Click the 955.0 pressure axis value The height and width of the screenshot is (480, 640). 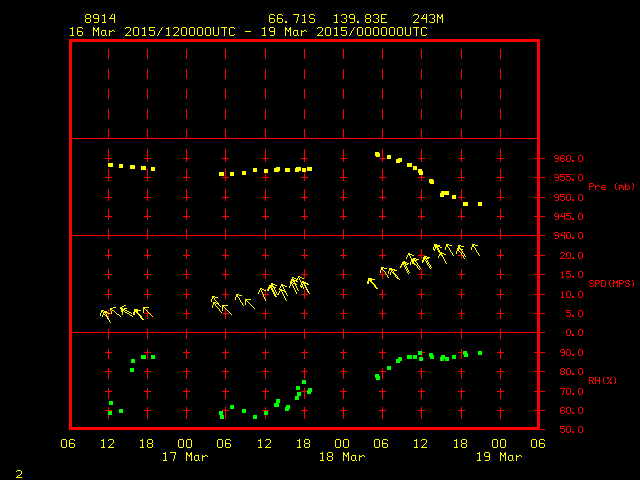pyautogui.click(x=563, y=178)
